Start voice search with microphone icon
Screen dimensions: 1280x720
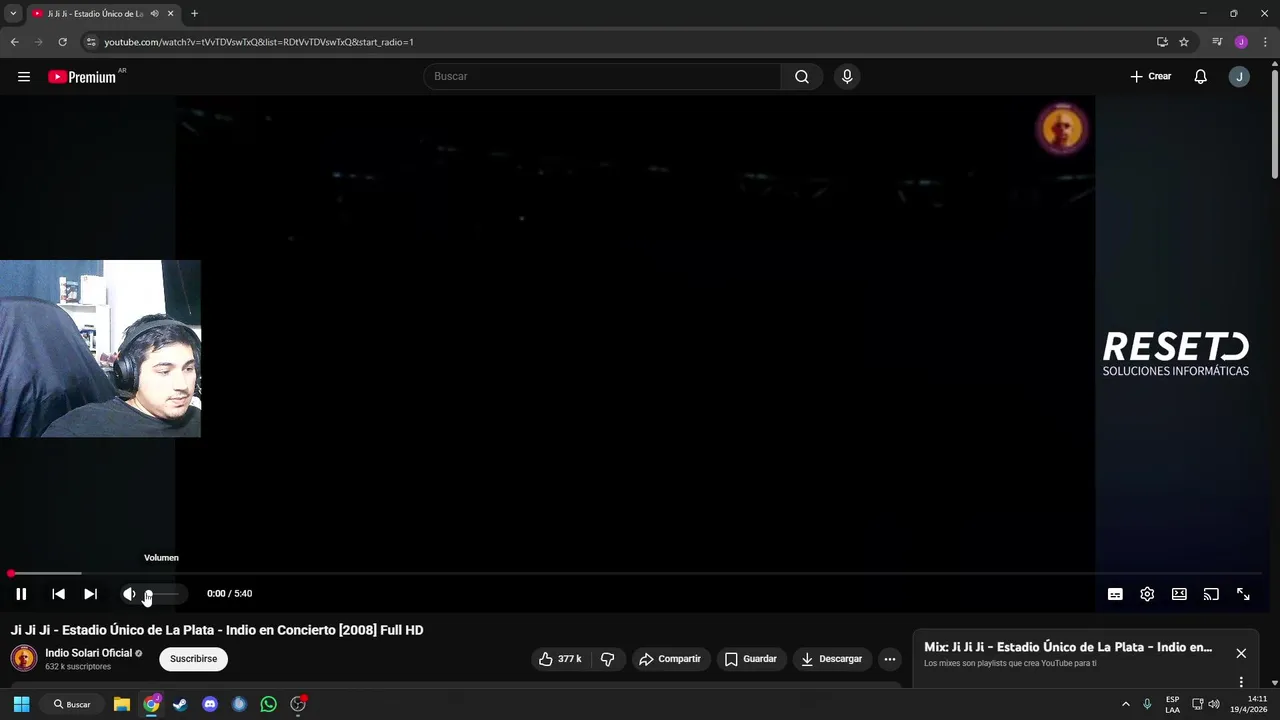847,77
